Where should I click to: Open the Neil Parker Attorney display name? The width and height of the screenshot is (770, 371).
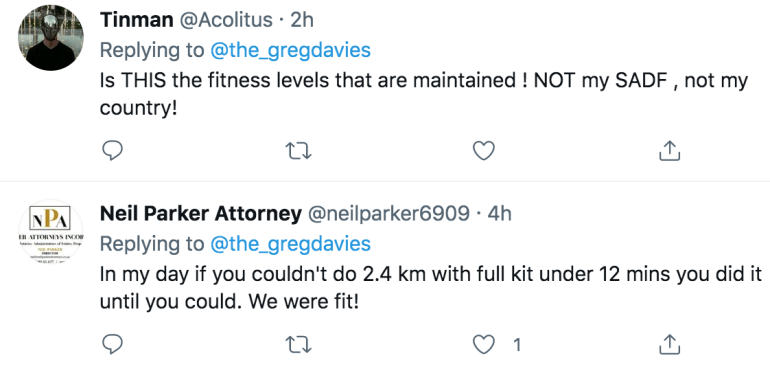click(x=200, y=214)
